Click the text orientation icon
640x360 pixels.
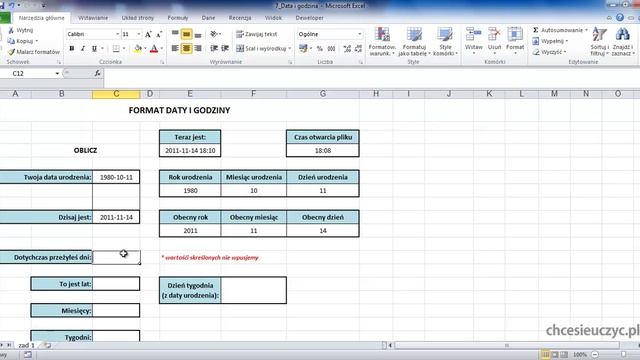tap(213, 34)
